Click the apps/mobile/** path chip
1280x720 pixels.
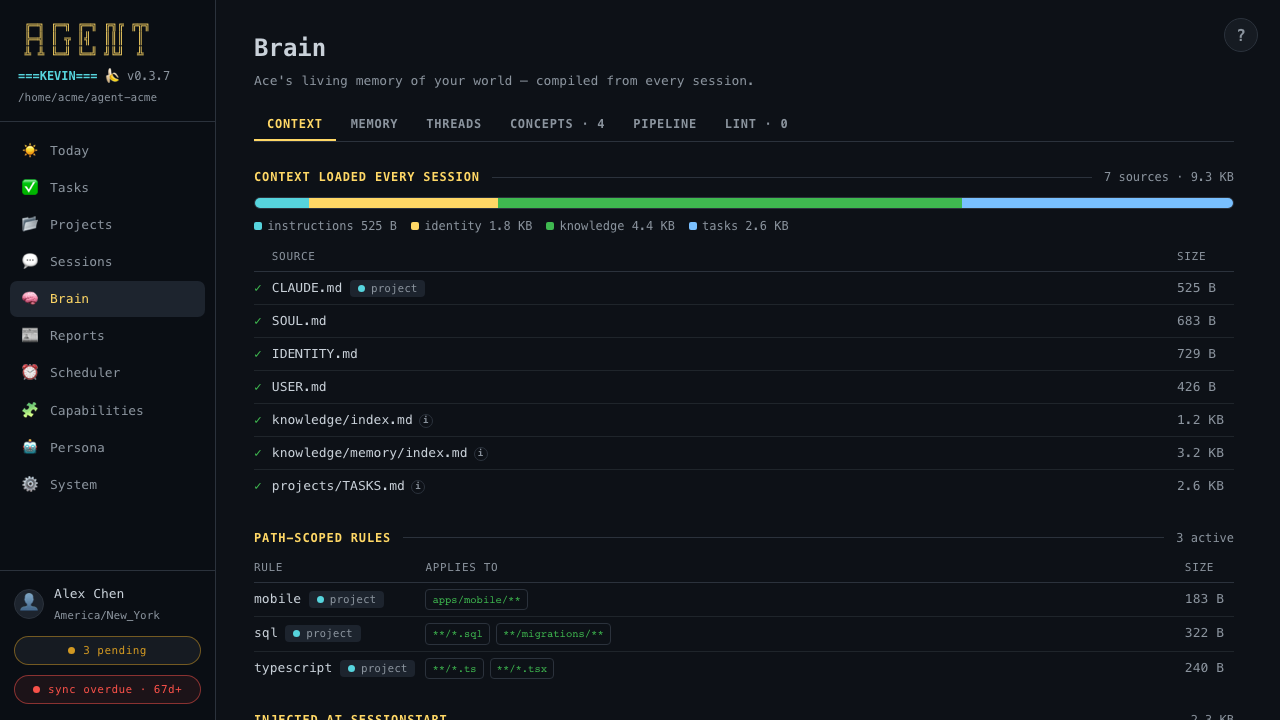476,600
